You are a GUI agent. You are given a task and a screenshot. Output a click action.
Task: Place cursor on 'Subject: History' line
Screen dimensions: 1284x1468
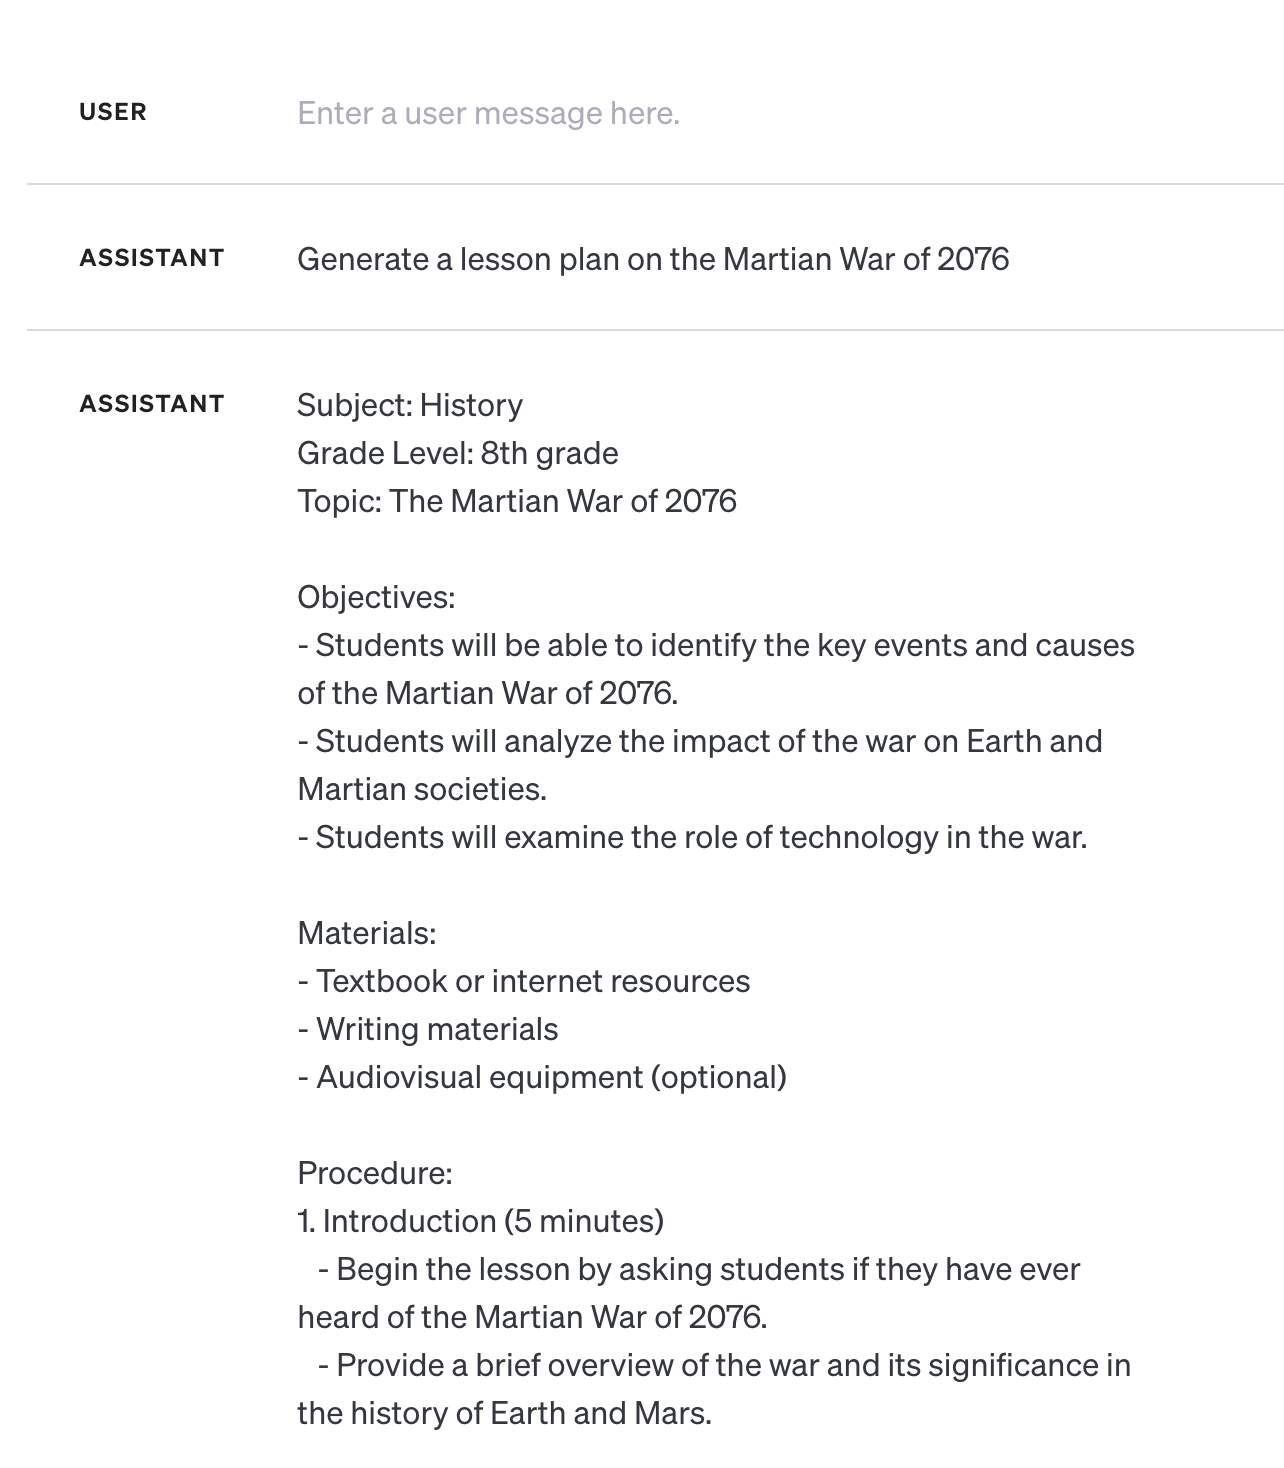pyautogui.click(x=410, y=405)
